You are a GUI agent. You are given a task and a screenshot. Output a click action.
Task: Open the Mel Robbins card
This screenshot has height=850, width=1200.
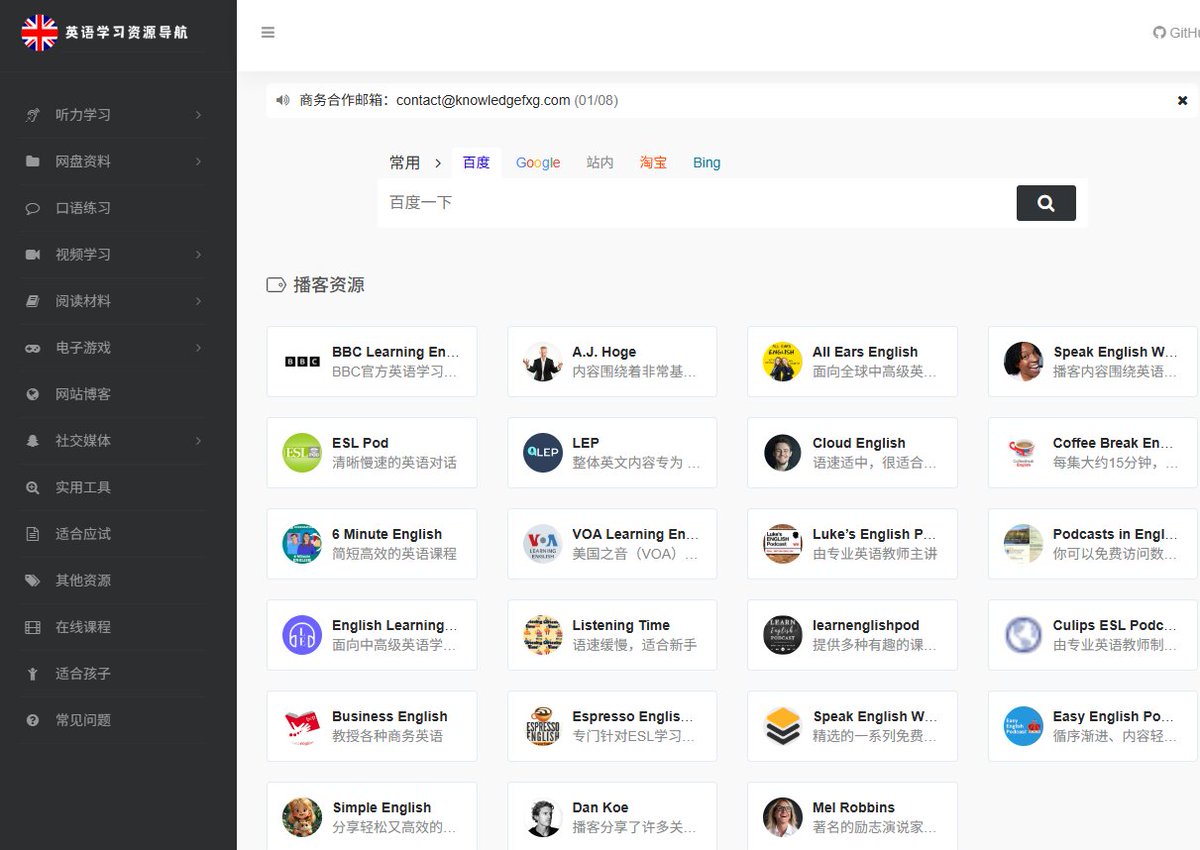pyautogui.click(x=852, y=816)
